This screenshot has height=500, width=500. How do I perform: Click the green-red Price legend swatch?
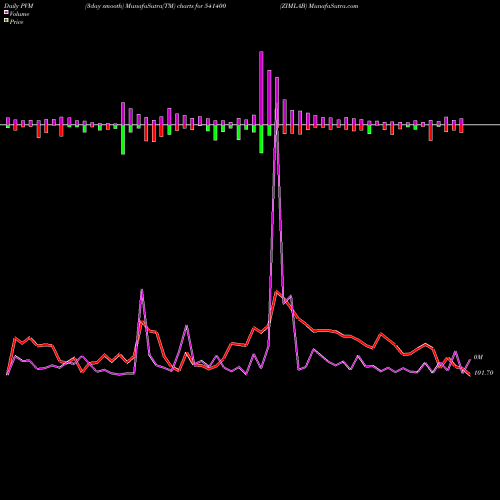(x=6, y=21)
